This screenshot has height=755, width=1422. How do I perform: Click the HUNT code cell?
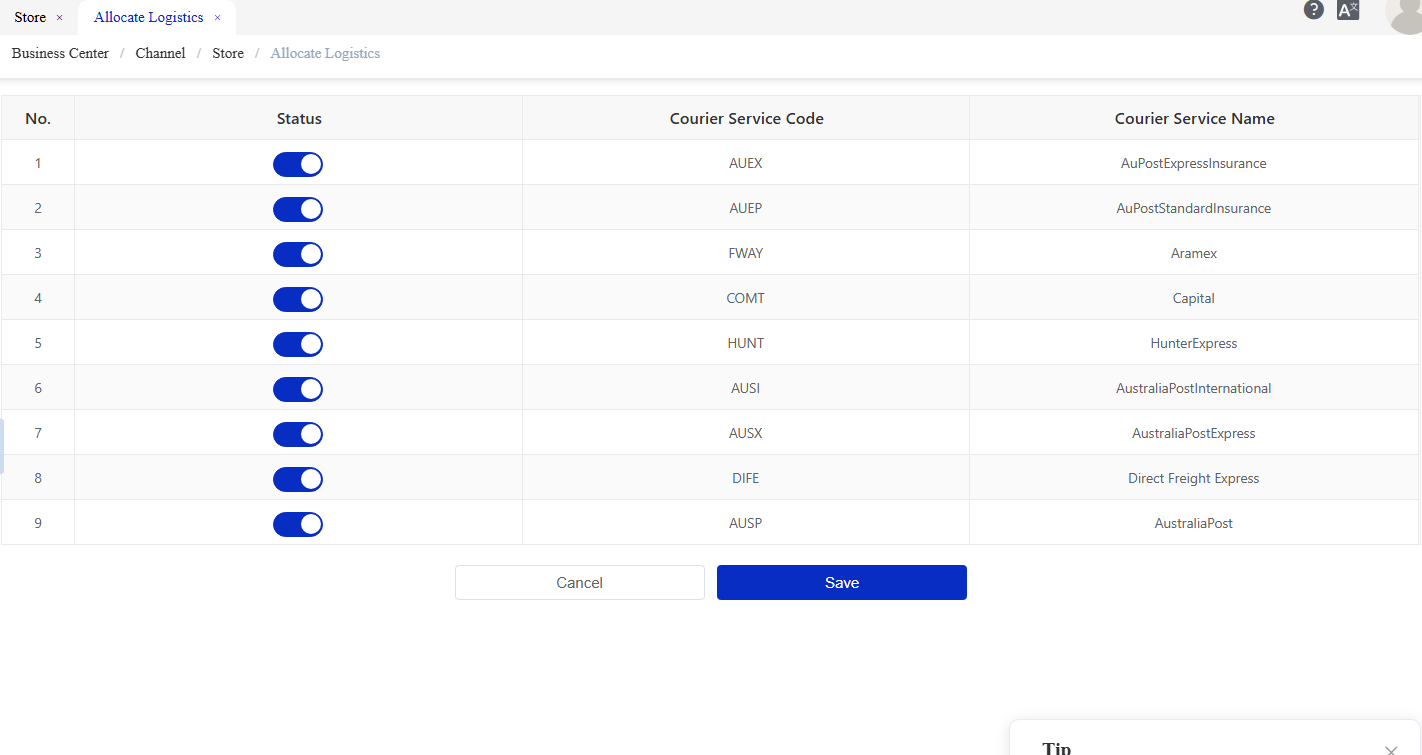(746, 343)
